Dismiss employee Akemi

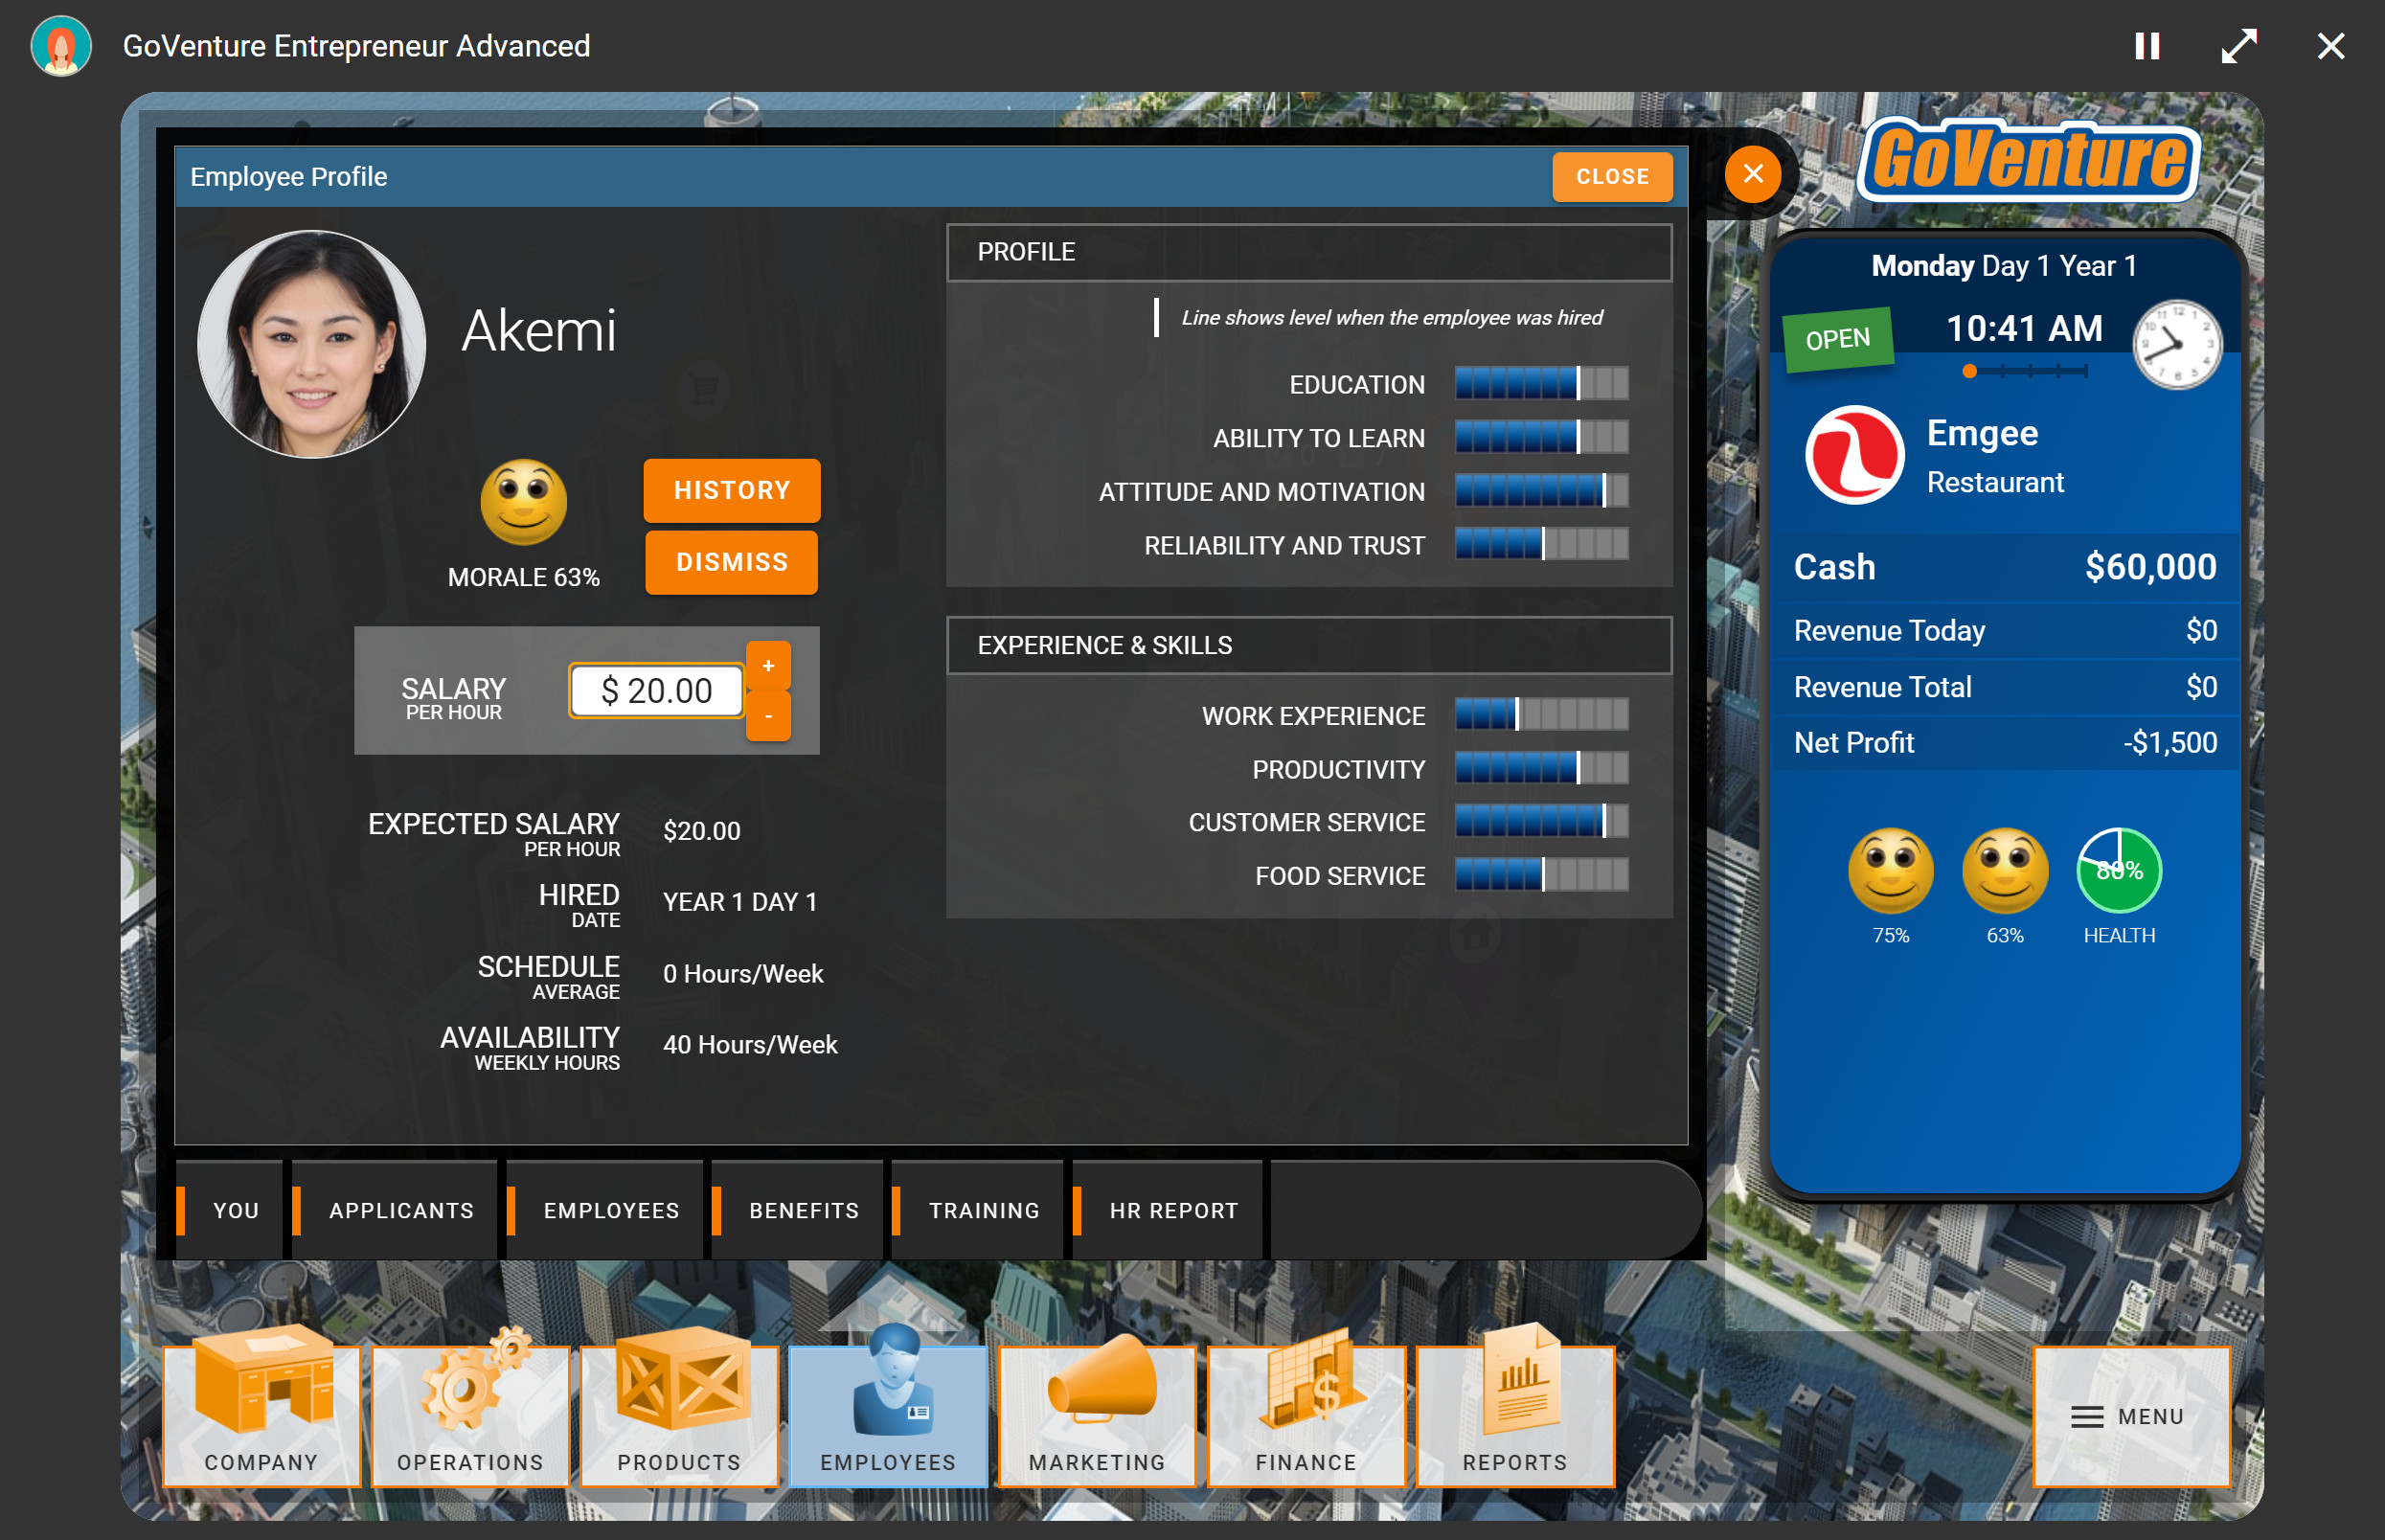731,562
